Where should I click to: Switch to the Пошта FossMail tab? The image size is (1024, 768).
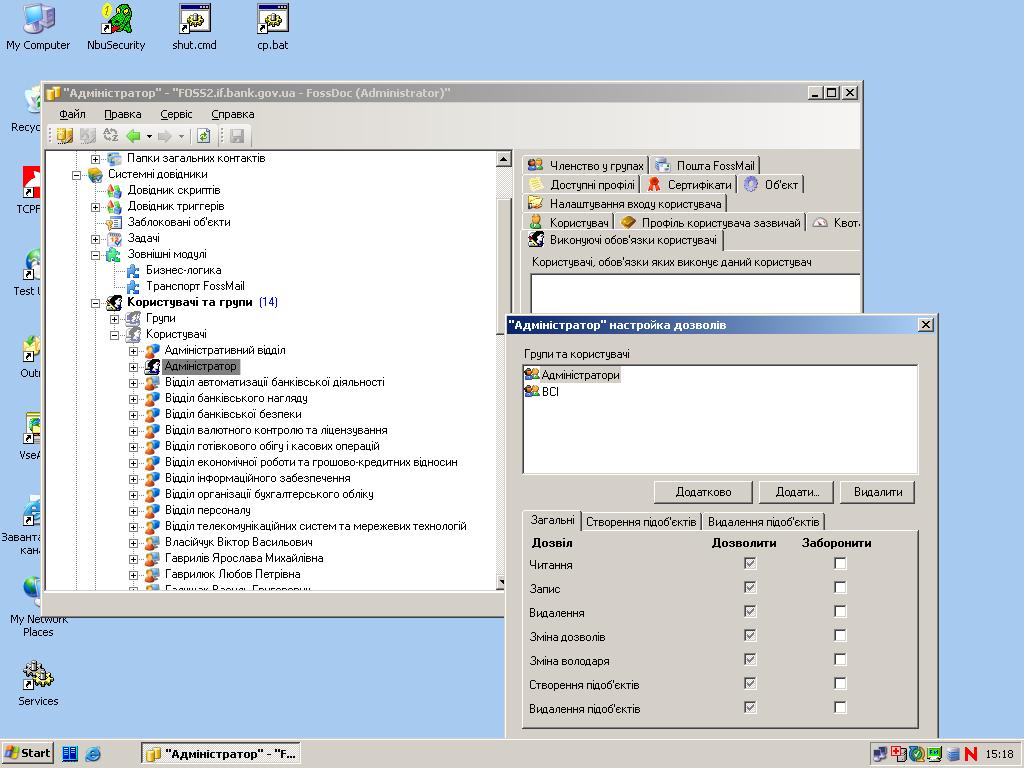705,165
